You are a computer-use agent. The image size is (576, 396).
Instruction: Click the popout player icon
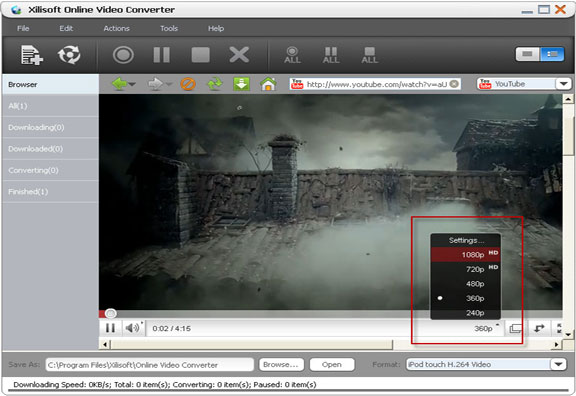pos(516,328)
